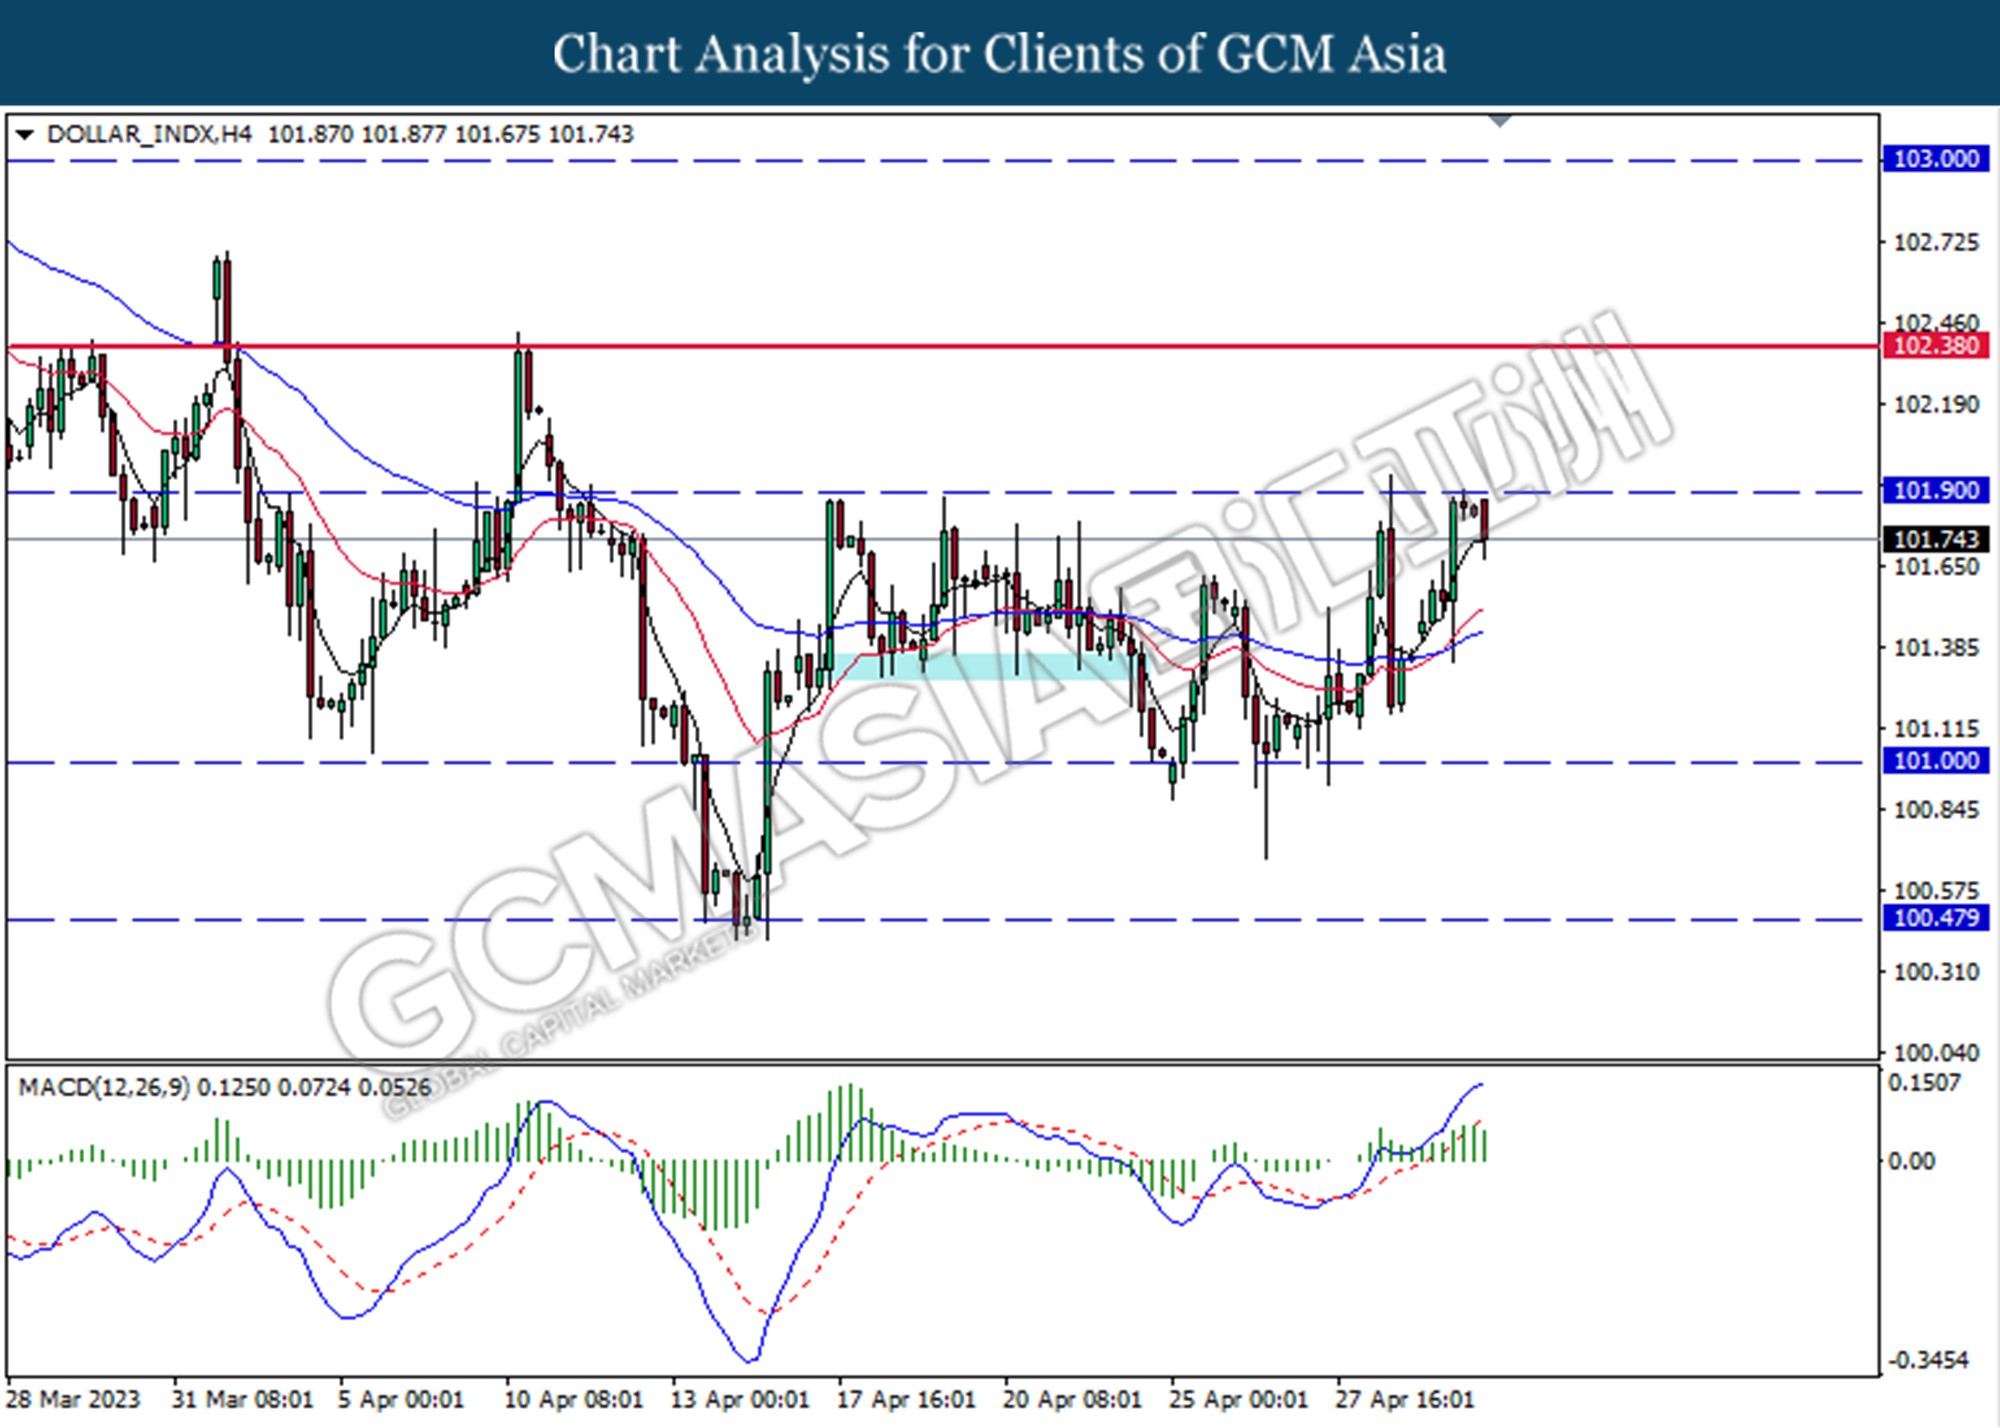Click the chart shift triangle marker
The height and width of the screenshot is (1428, 2000).
[1500, 121]
